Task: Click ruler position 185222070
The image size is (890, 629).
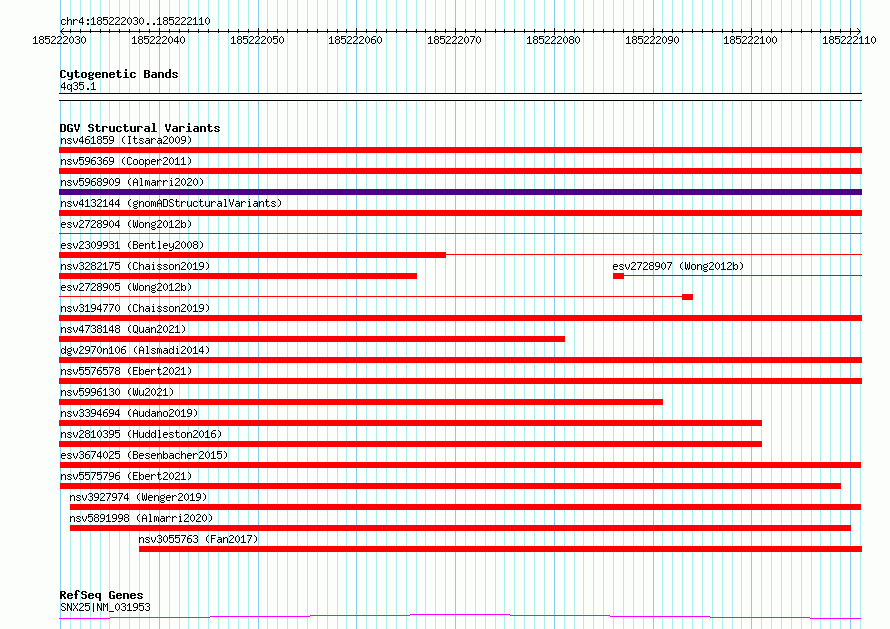Action: point(455,40)
